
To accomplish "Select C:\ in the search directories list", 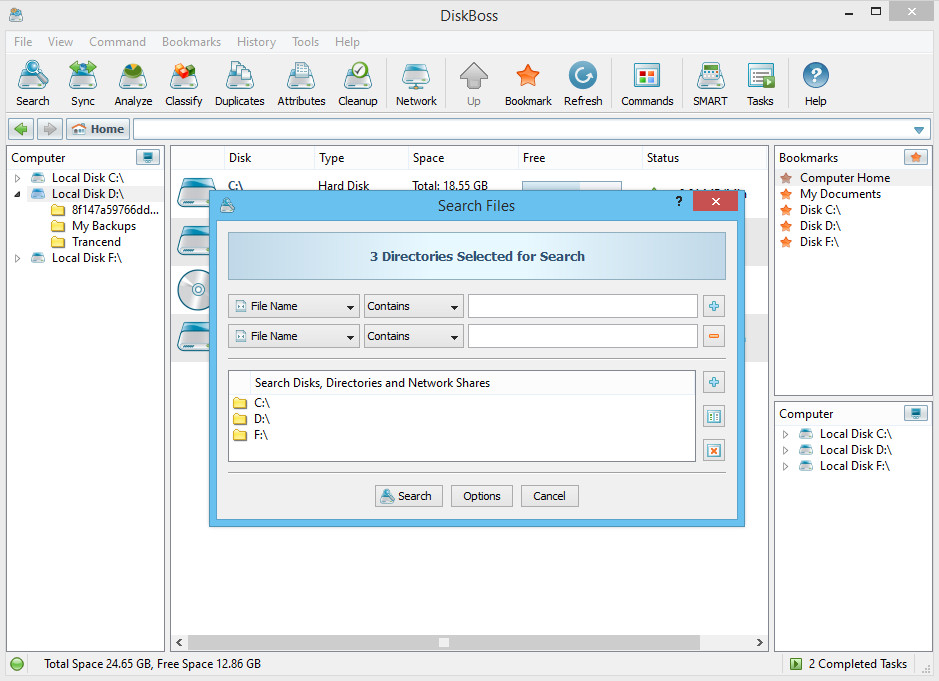I will 262,402.
